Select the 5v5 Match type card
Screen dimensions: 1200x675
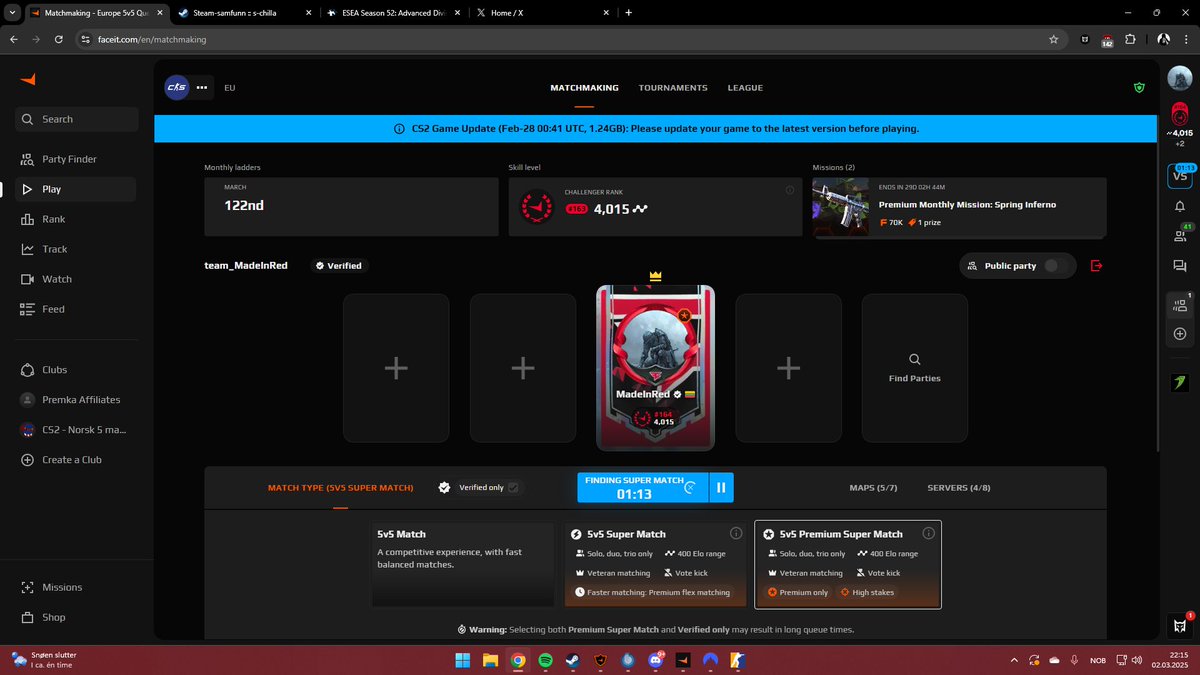point(463,564)
